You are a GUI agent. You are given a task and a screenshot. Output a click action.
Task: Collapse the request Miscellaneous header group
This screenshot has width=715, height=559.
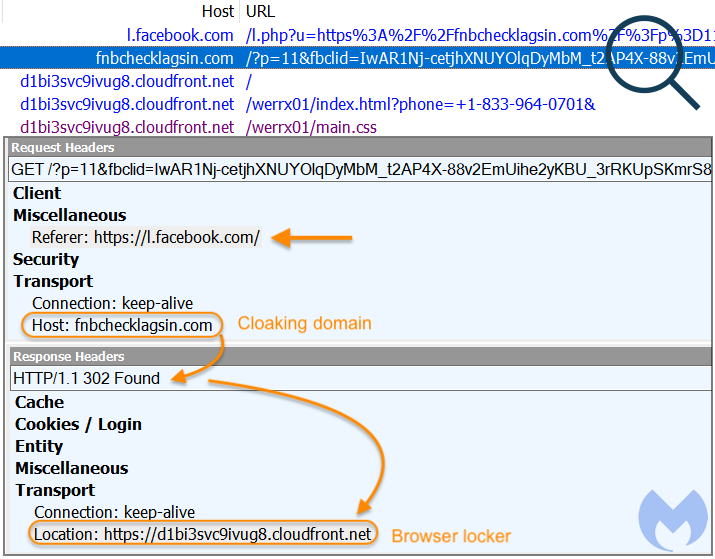[69, 215]
